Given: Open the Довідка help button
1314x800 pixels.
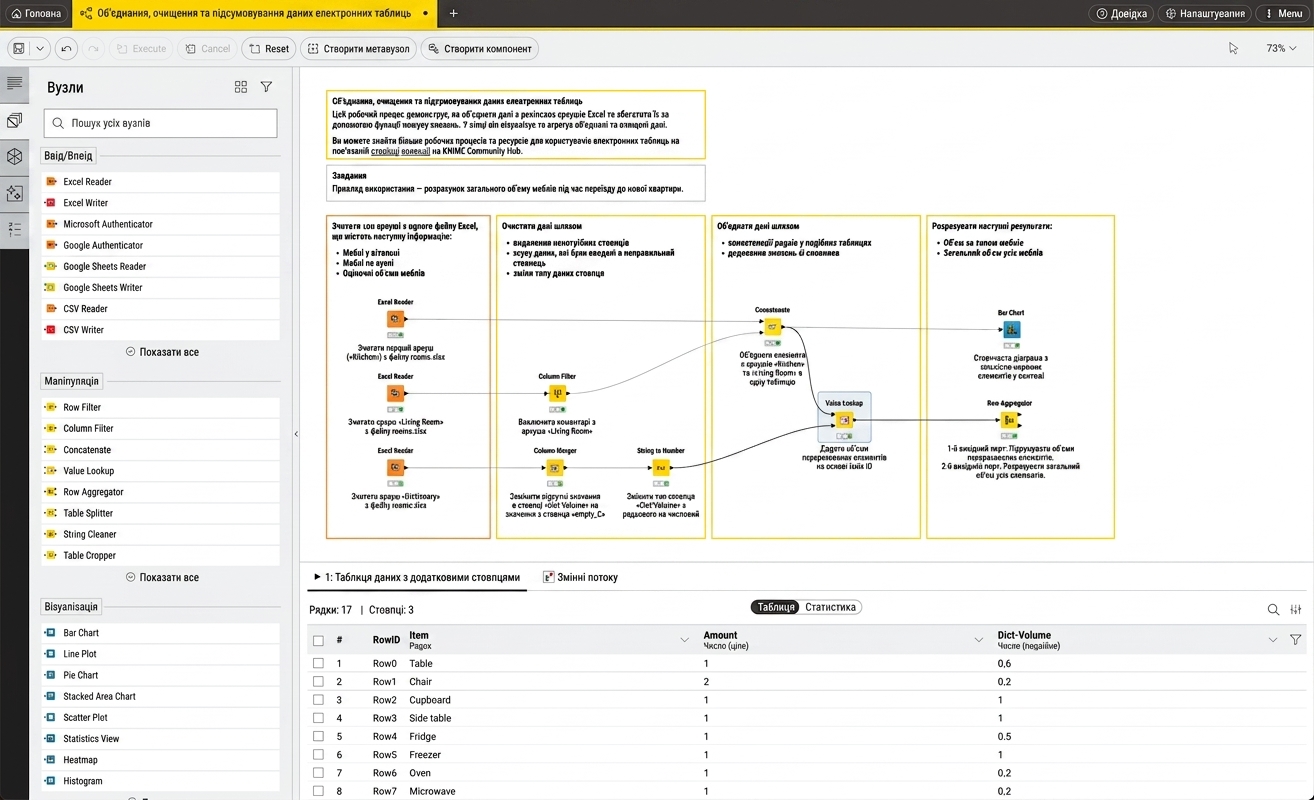Looking at the screenshot, I should pos(1121,14).
